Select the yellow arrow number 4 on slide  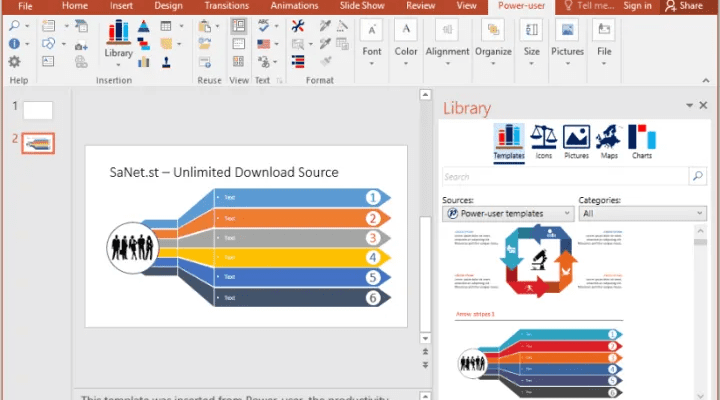[302, 257]
